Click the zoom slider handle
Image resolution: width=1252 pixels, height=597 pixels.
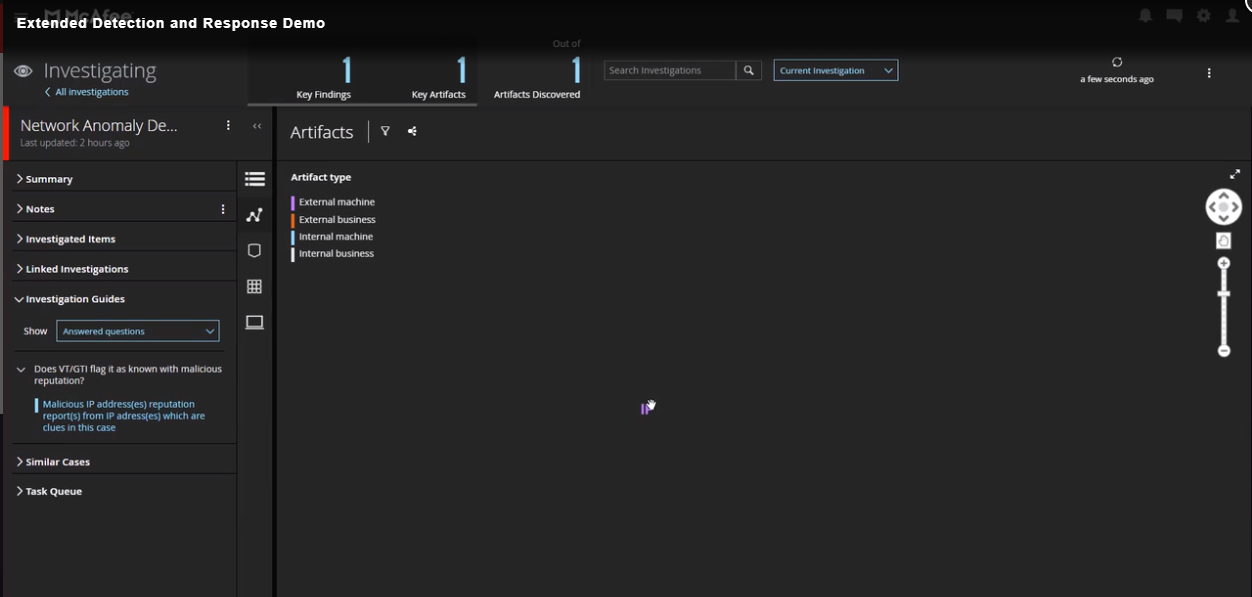(1223, 293)
